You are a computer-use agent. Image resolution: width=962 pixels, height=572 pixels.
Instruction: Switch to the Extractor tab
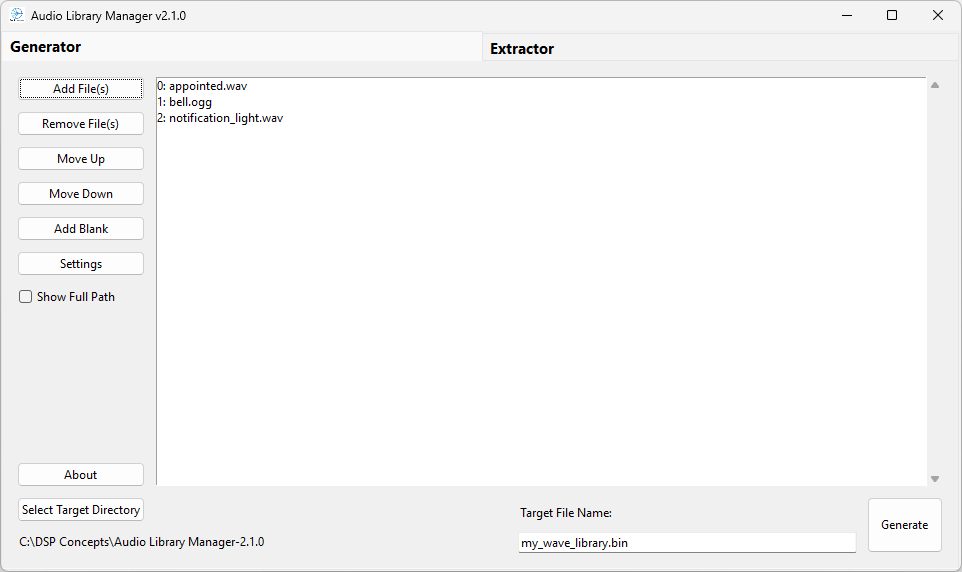pyautogui.click(x=522, y=49)
